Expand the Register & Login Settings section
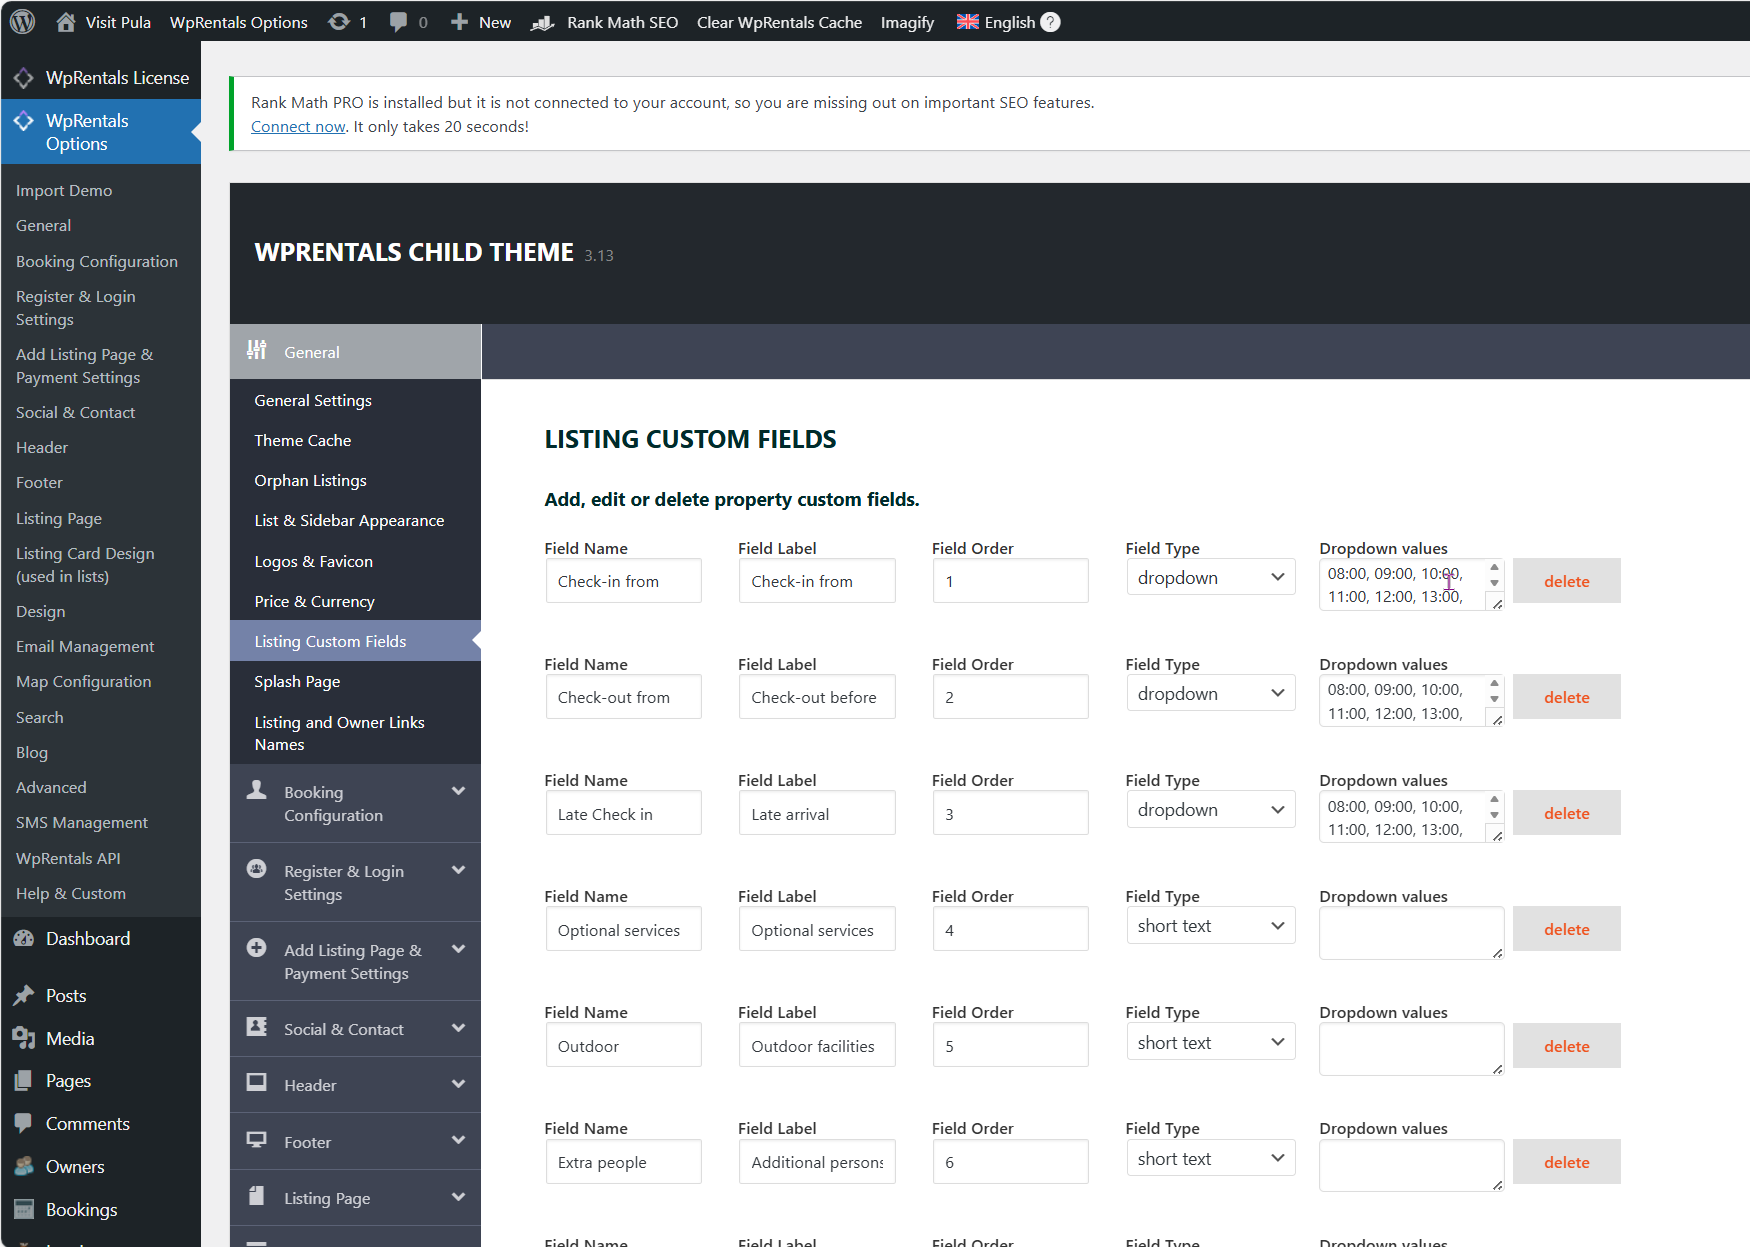Screen dimensions: 1750x1247 click(458, 871)
